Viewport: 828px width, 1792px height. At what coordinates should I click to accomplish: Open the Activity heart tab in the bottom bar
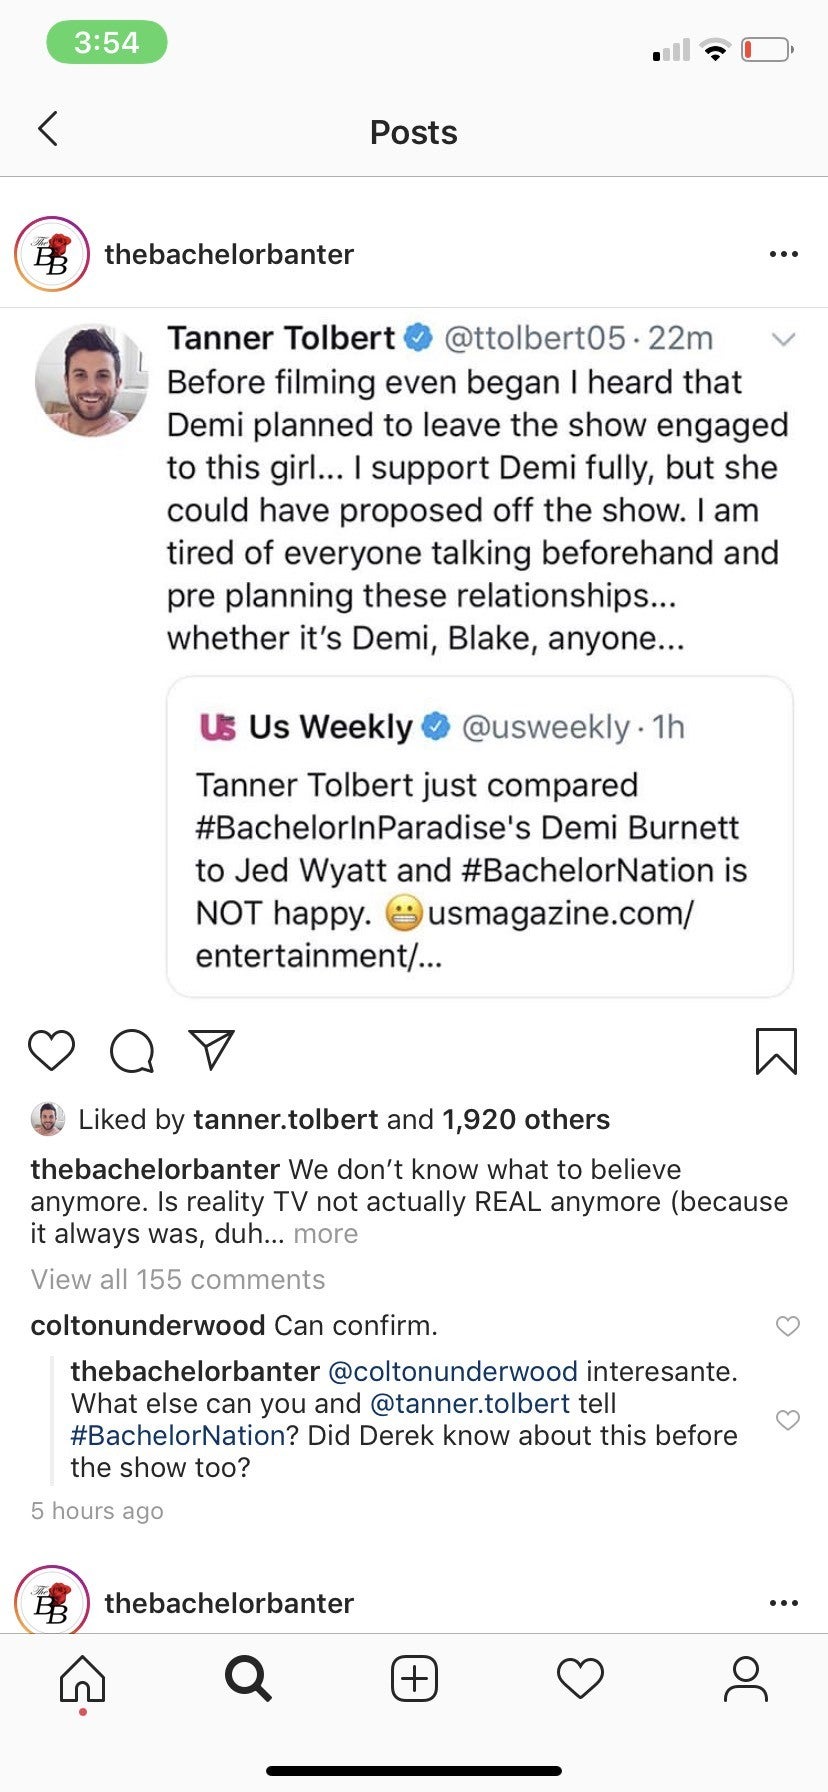(x=580, y=1679)
